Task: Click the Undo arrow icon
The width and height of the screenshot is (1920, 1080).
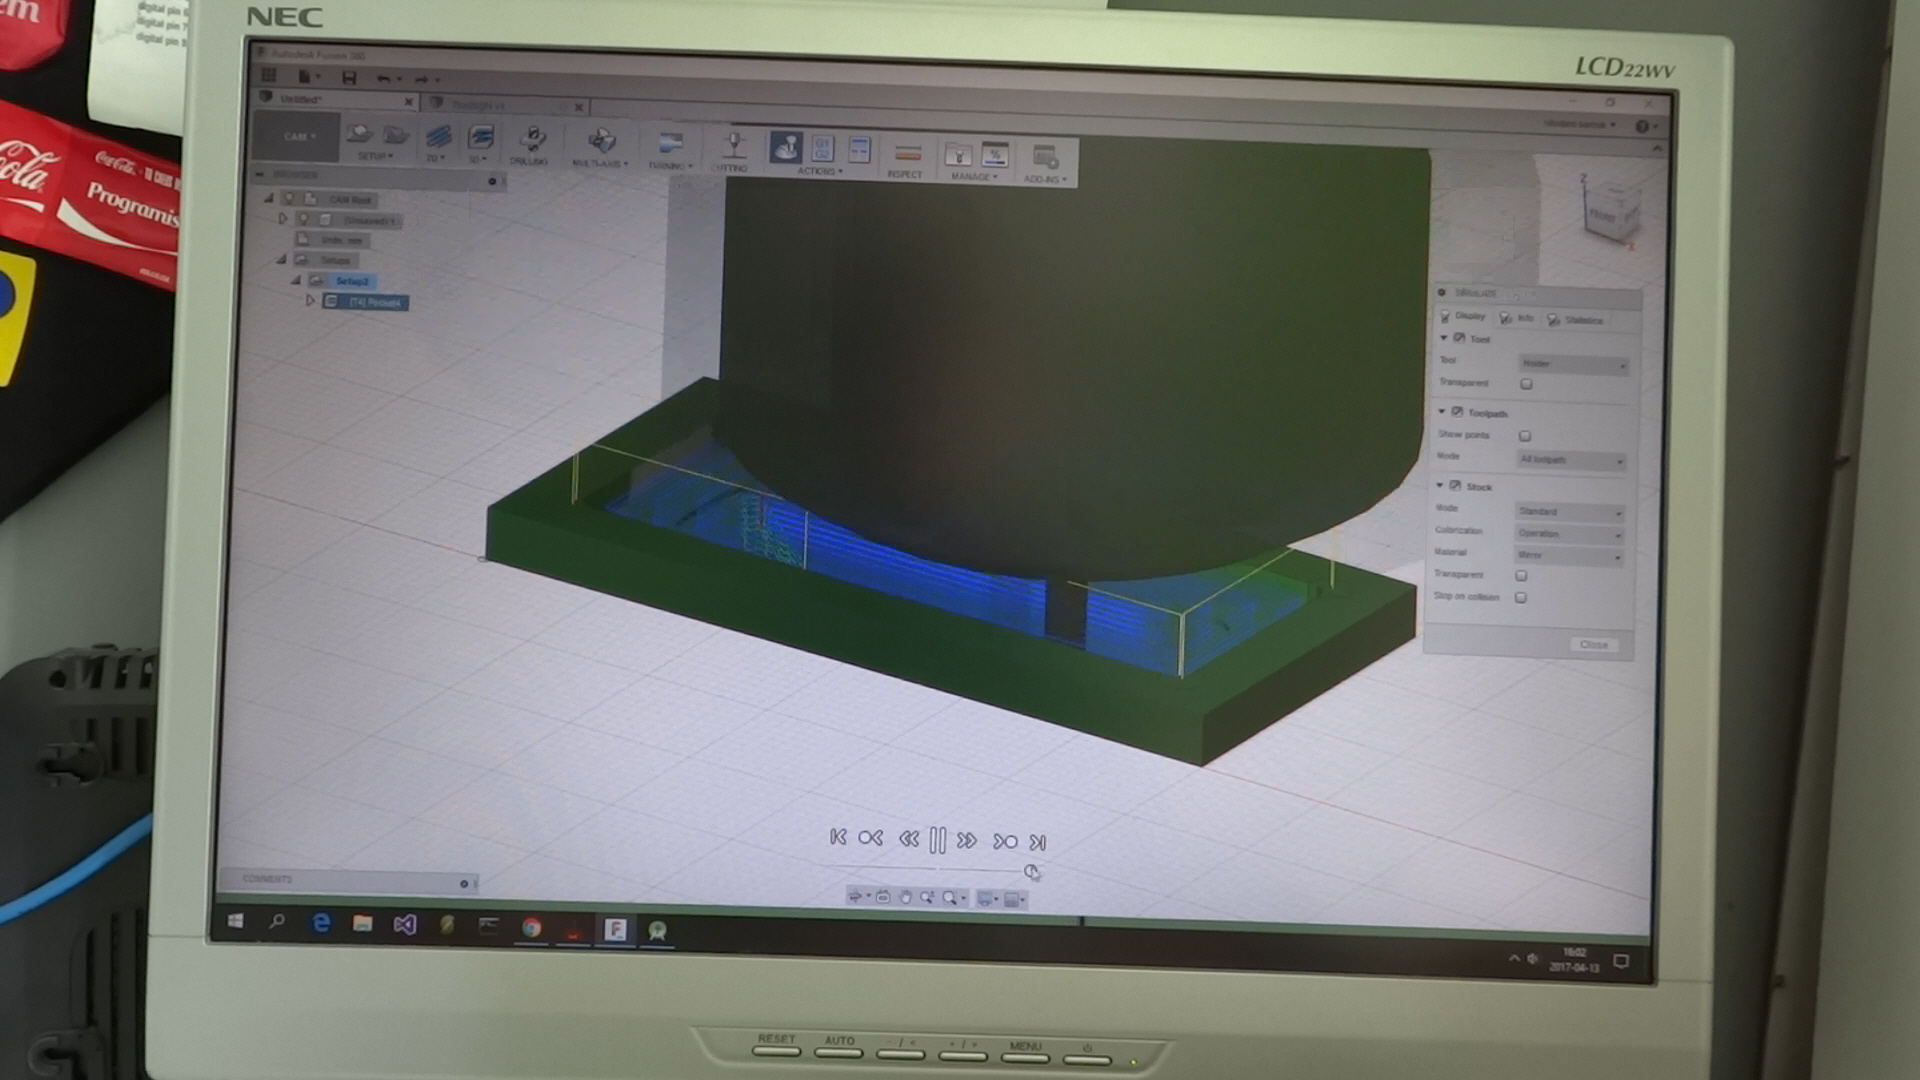Action: click(384, 78)
